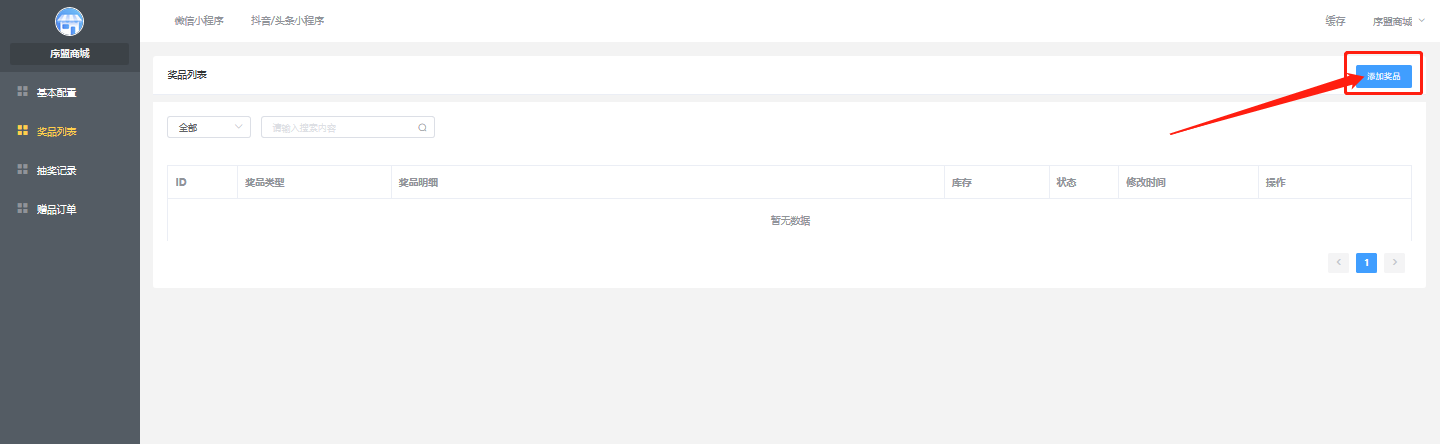Click the grid icon beside 赠品订单

coord(23,209)
